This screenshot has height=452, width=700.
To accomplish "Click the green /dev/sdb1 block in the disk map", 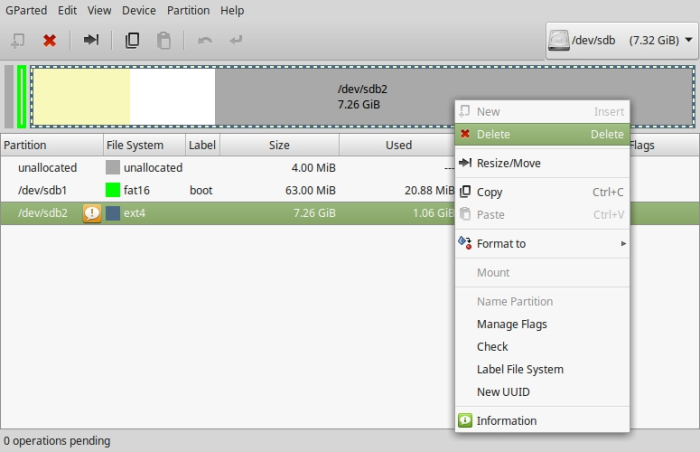I will click(x=21, y=96).
